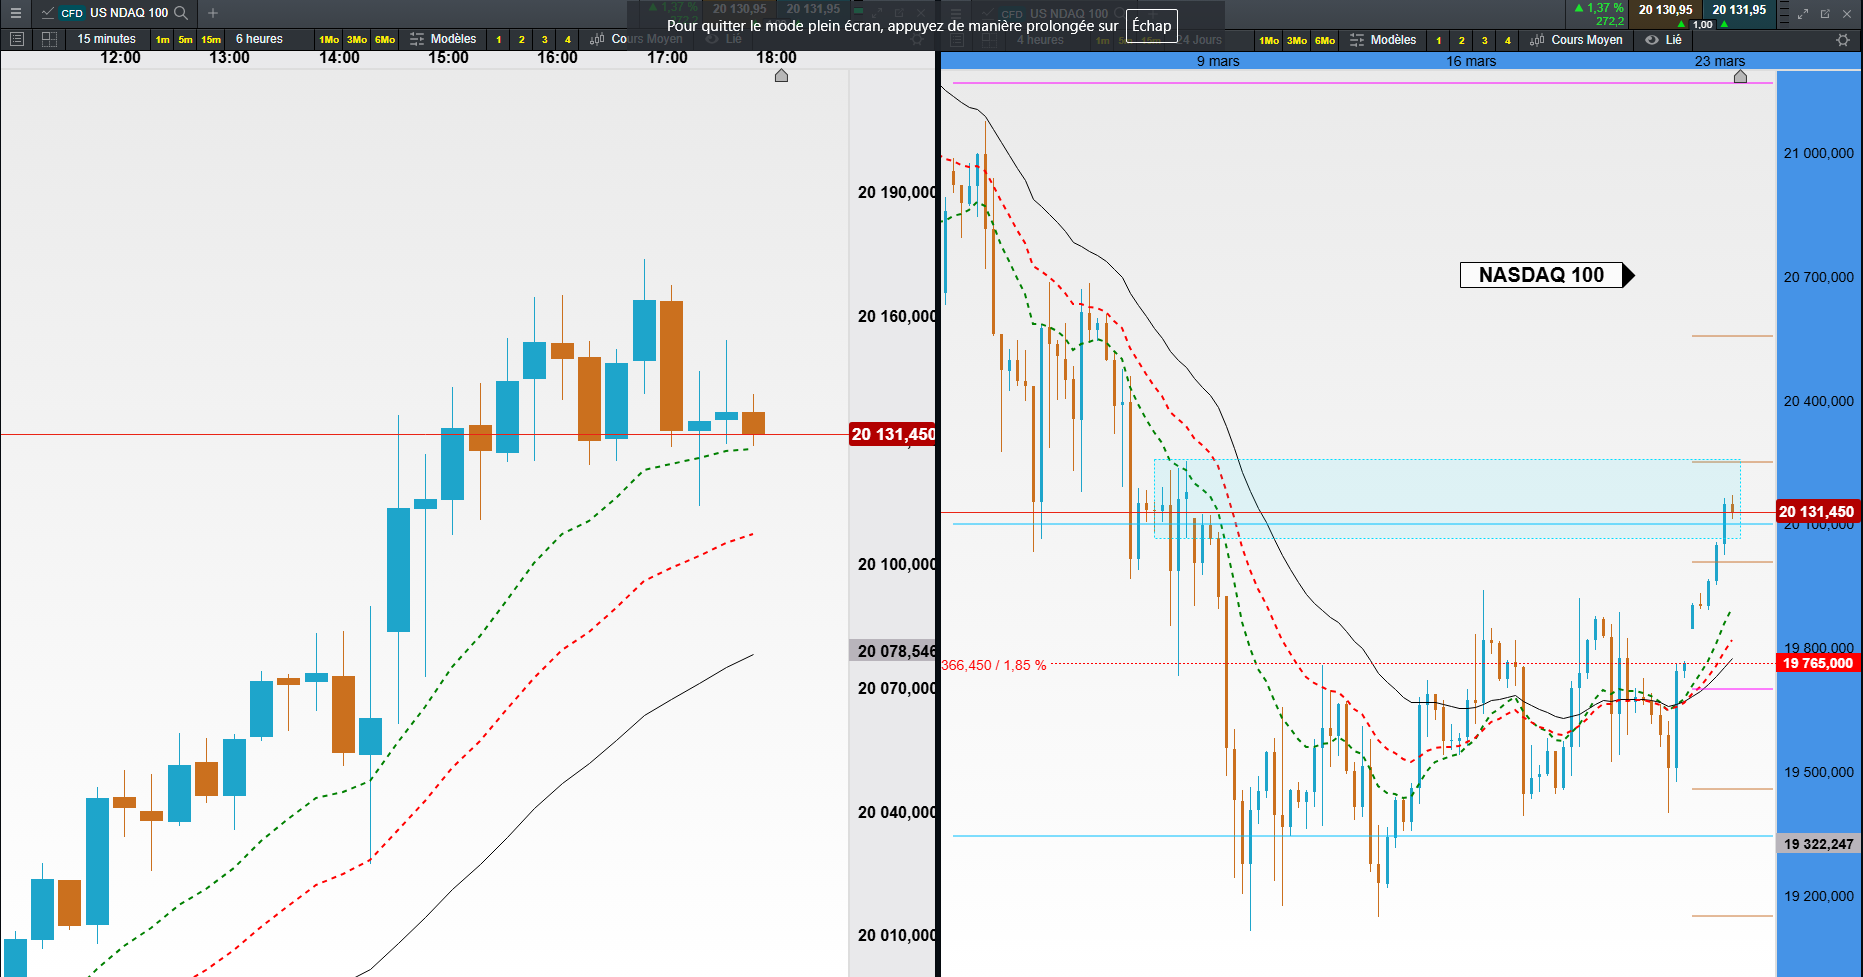The image size is (1863, 977).
Task: Load model 4 on right chart
Action: (1508, 41)
